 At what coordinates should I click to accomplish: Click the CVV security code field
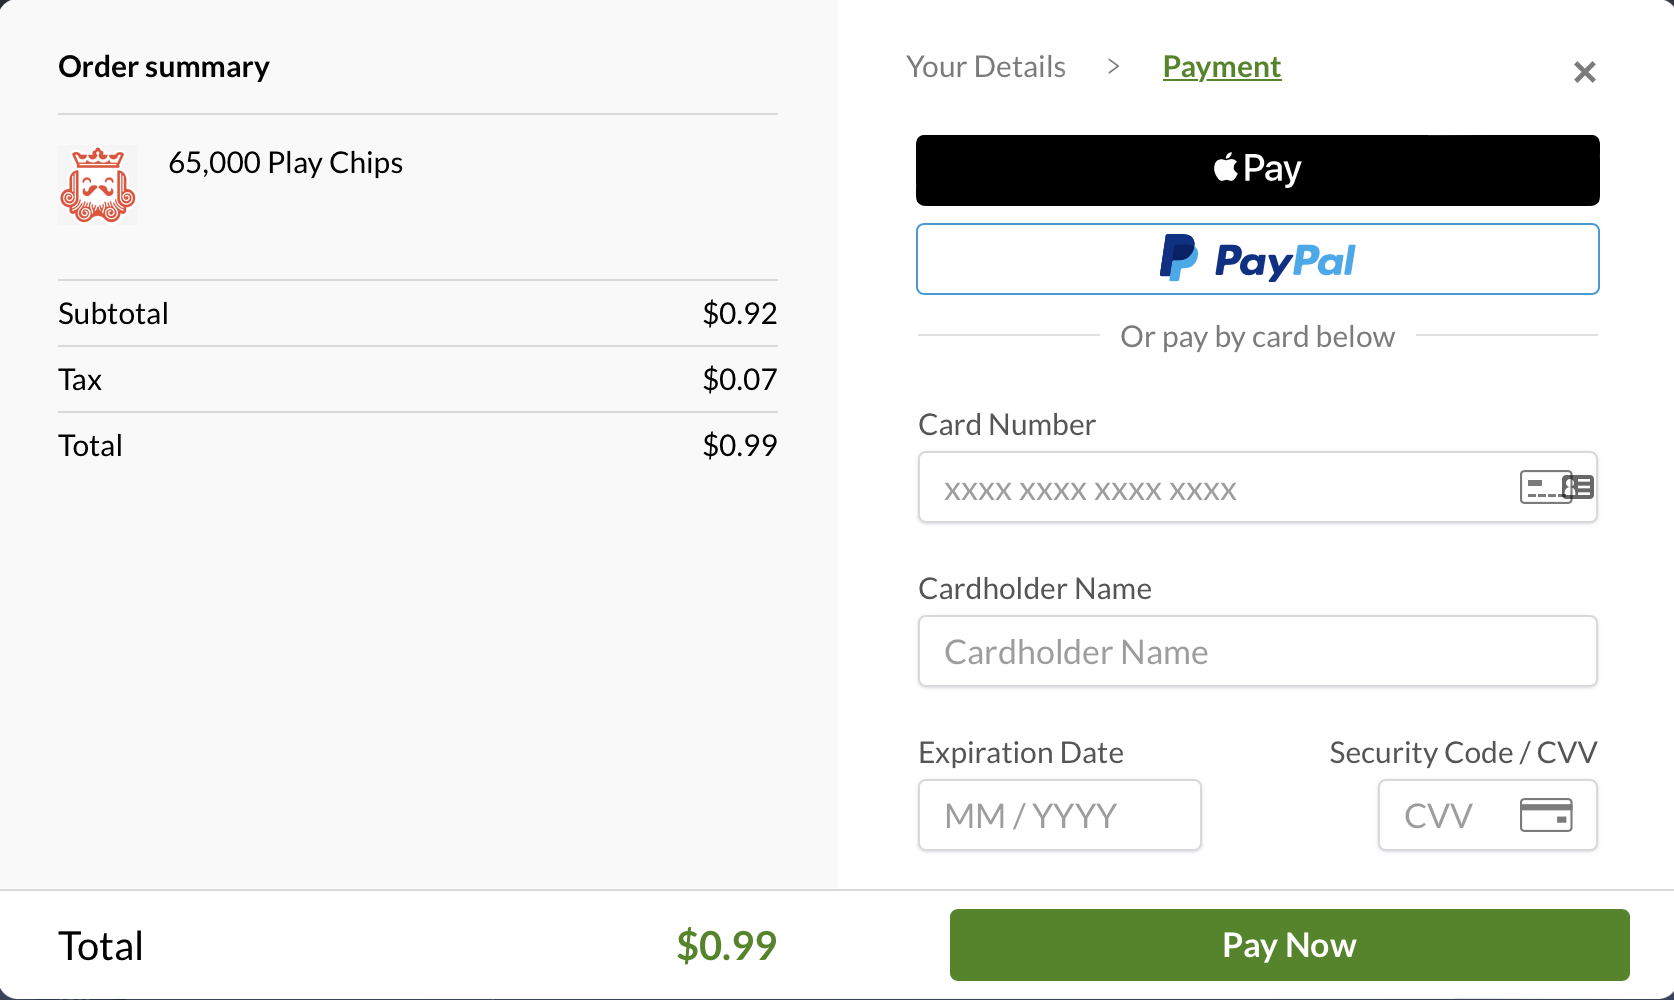pyautogui.click(x=1488, y=815)
